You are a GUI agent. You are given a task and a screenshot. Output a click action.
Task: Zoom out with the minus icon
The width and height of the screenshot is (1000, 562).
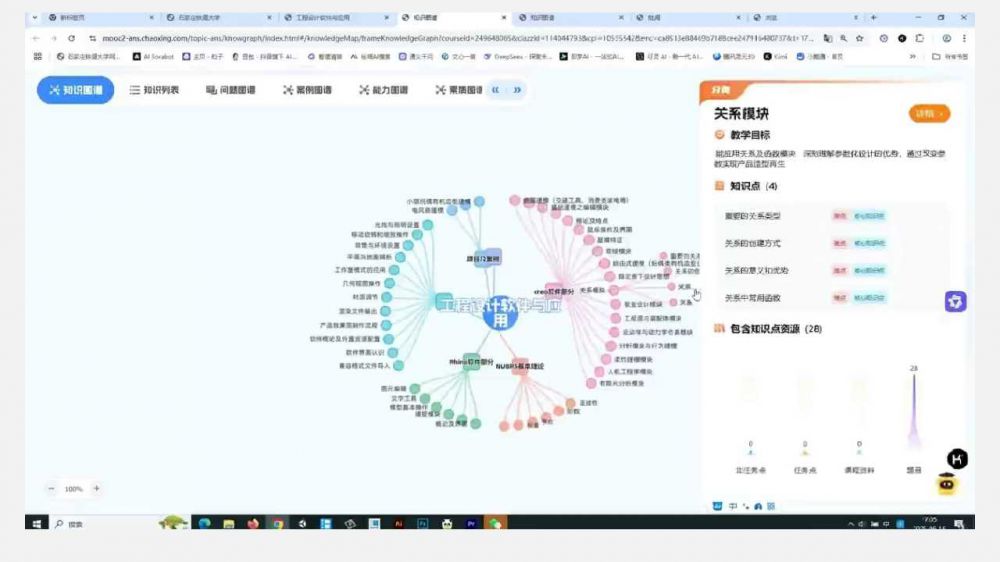[51, 489]
